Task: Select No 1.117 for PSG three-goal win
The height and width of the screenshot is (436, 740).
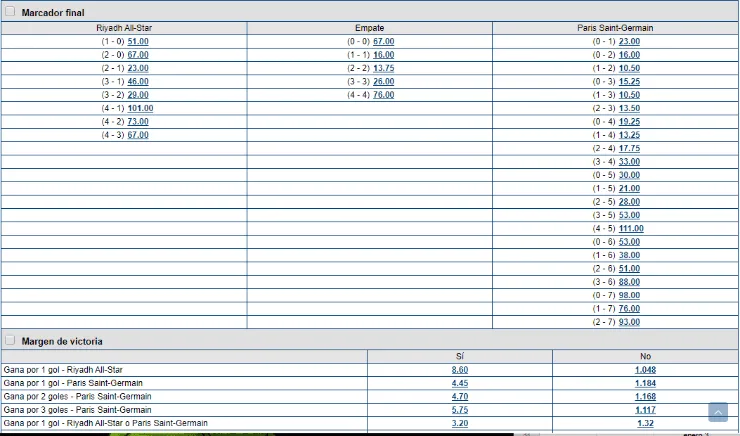Action: tap(645, 410)
